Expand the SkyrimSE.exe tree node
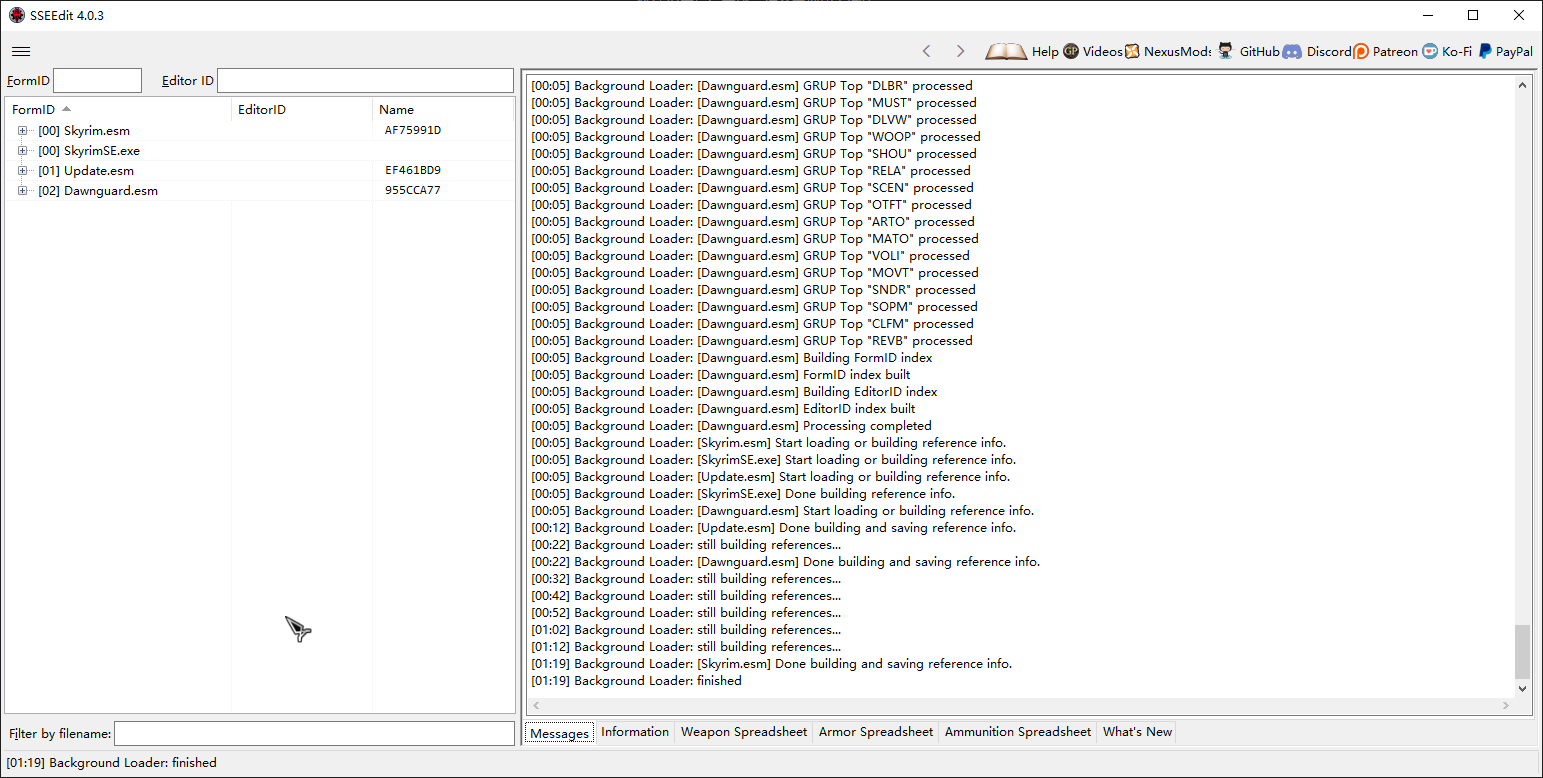Image resolution: width=1543 pixels, height=778 pixels. pyautogui.click(x=22, y=150)
